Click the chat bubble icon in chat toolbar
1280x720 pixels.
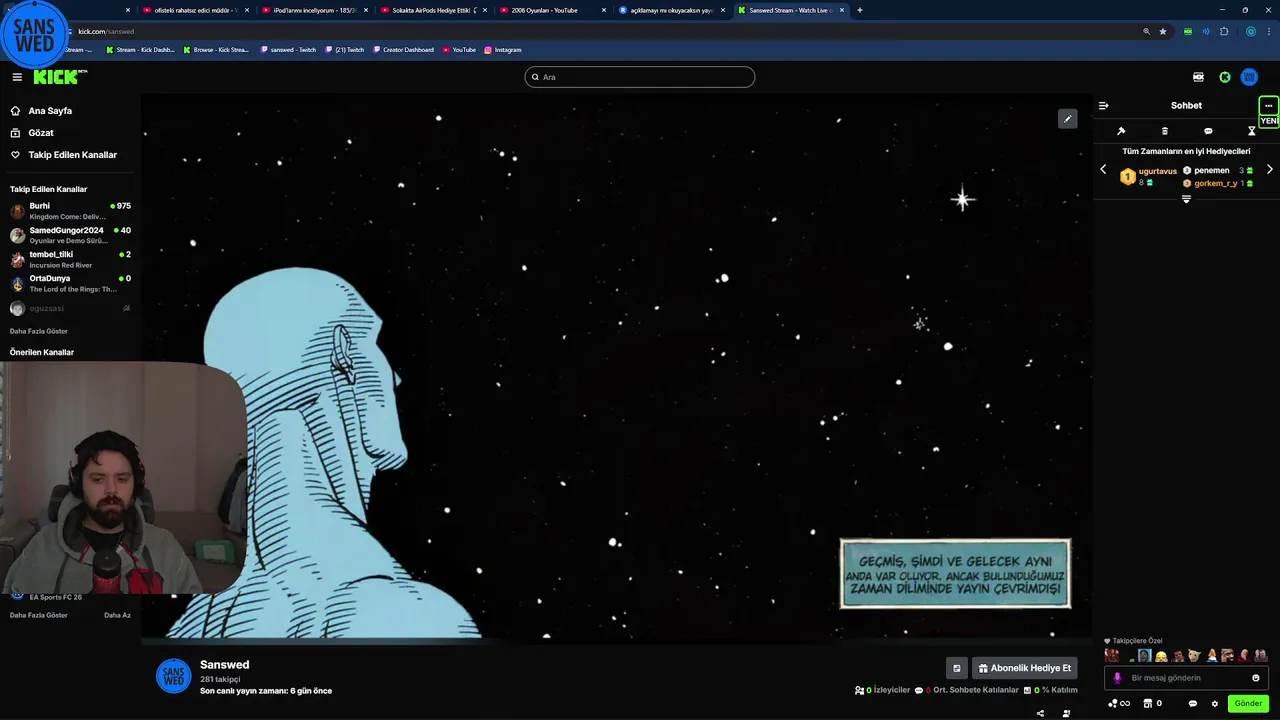(x=1208, y=131)
